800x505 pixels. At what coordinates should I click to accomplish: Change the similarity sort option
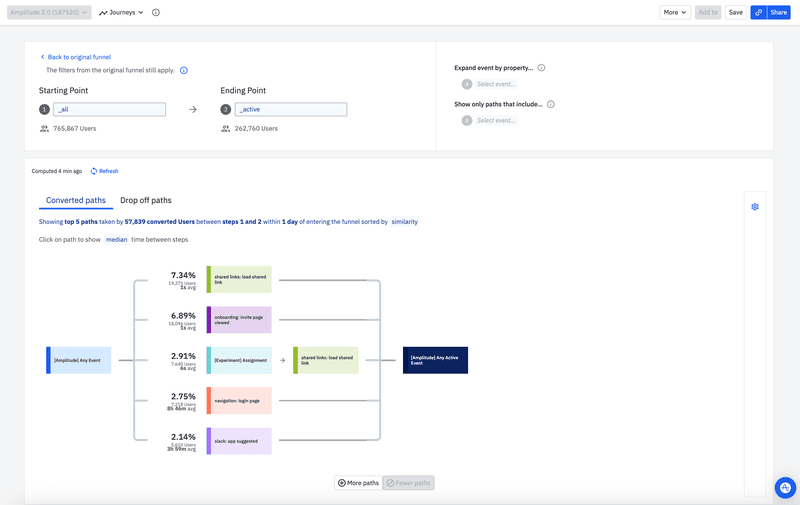pyautogui.click(x=404, y=221)
